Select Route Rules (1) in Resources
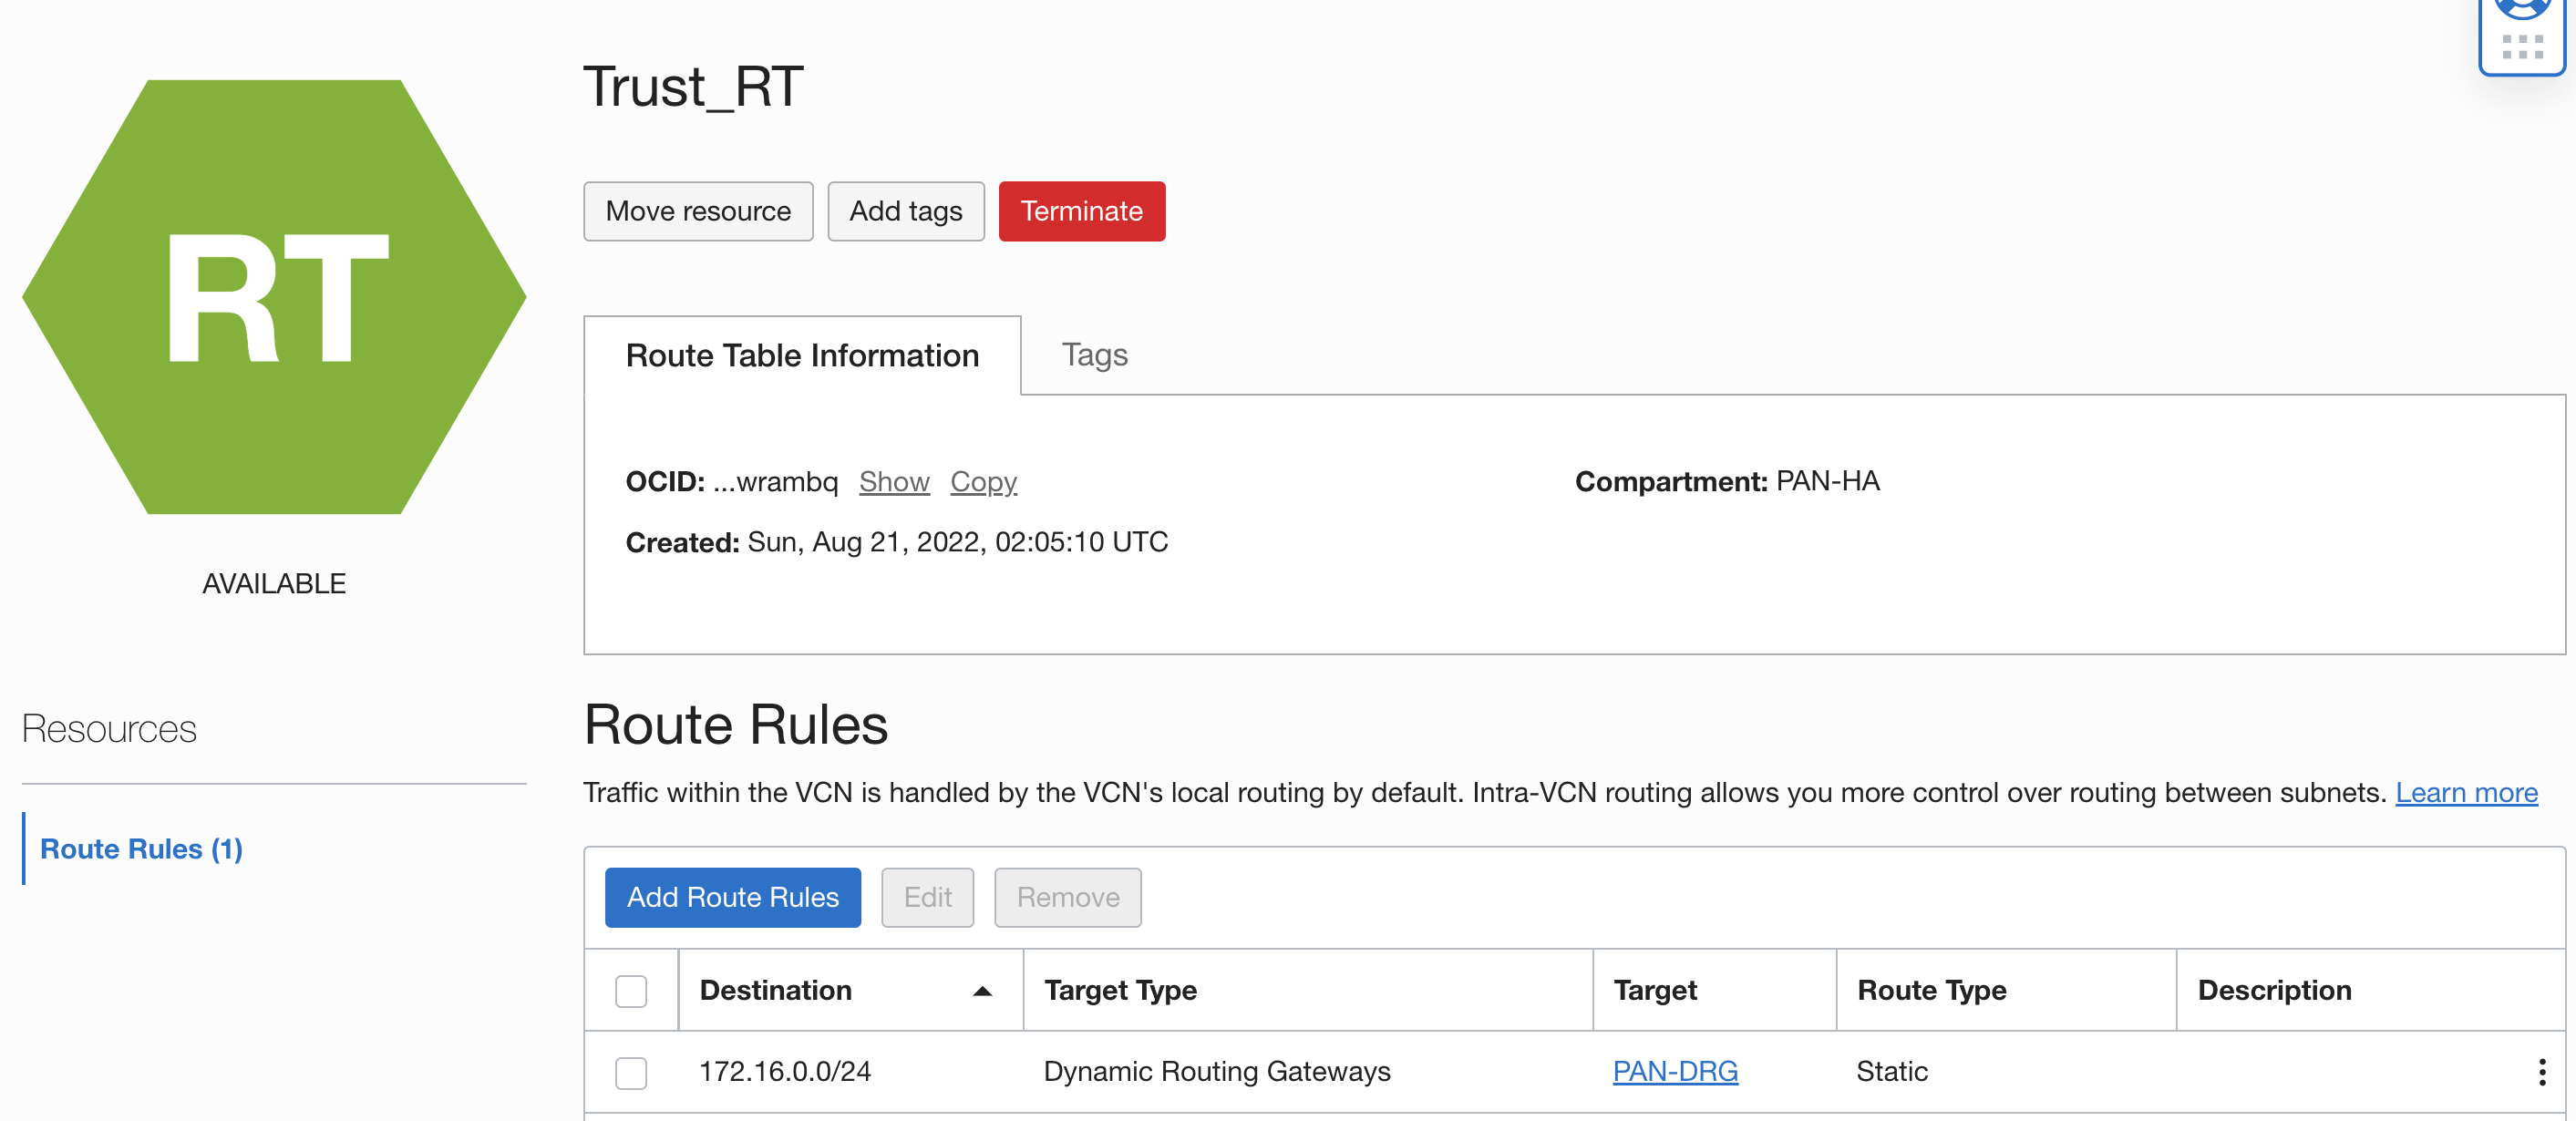 coord(141,848)
